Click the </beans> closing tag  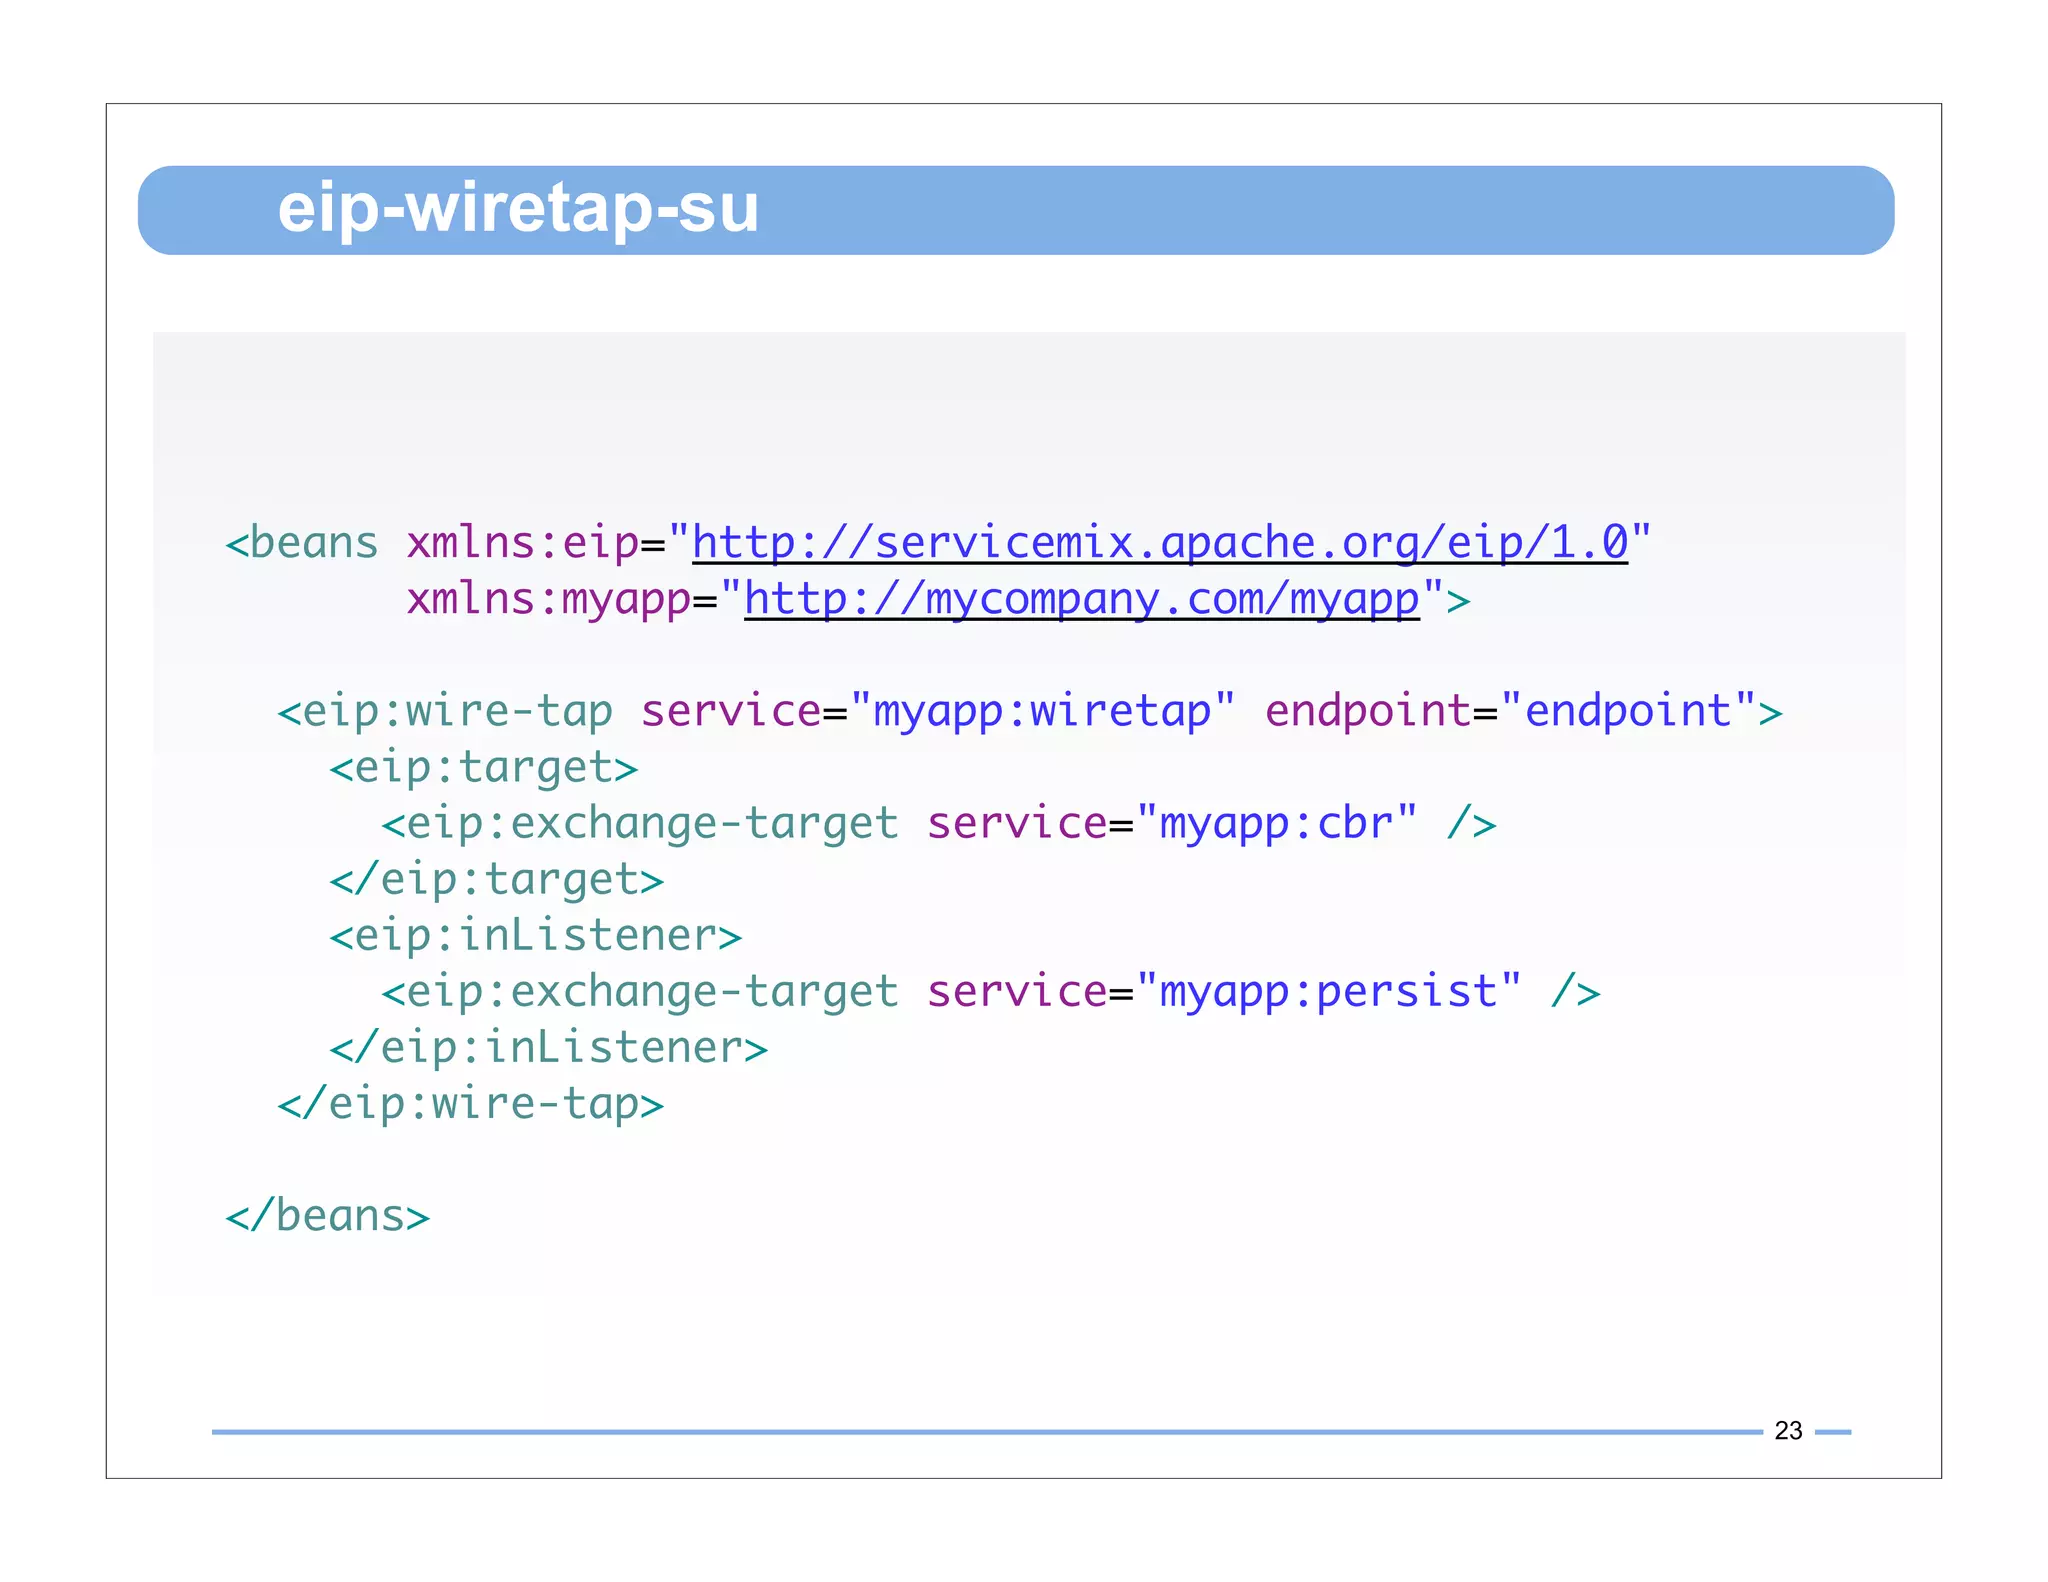pos(328,1215)
